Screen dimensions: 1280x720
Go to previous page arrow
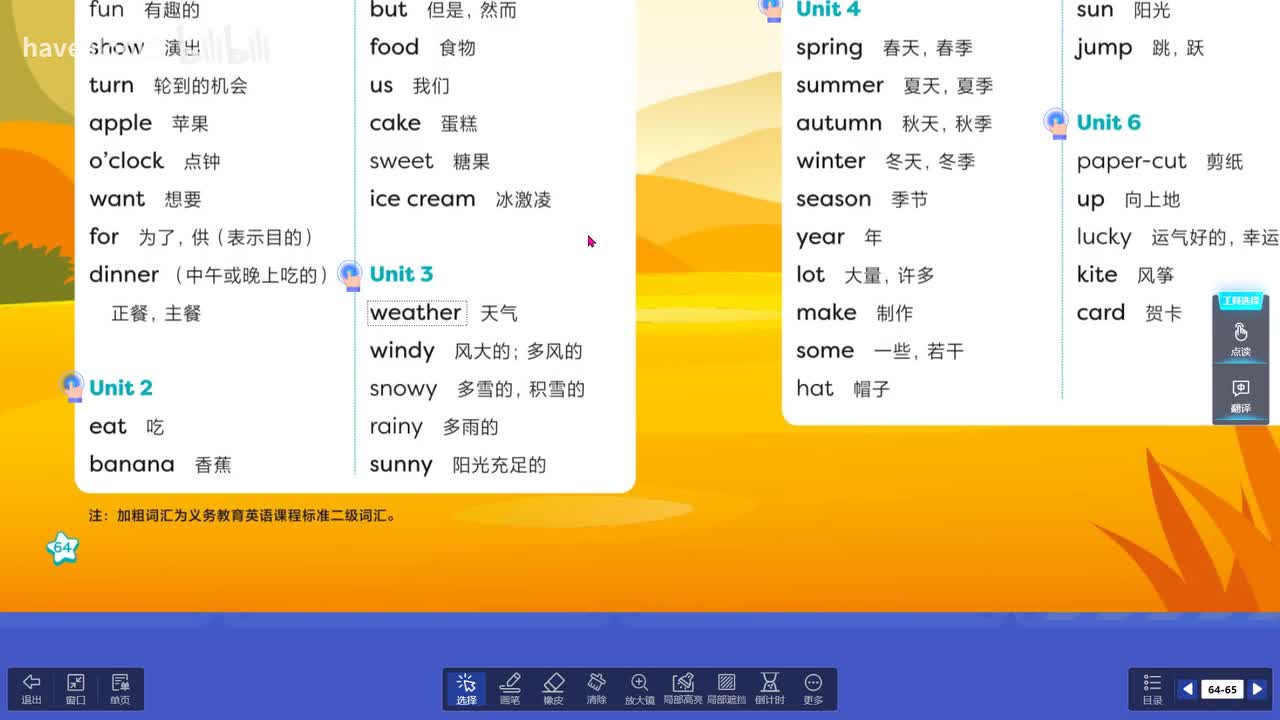[1187, 689]
